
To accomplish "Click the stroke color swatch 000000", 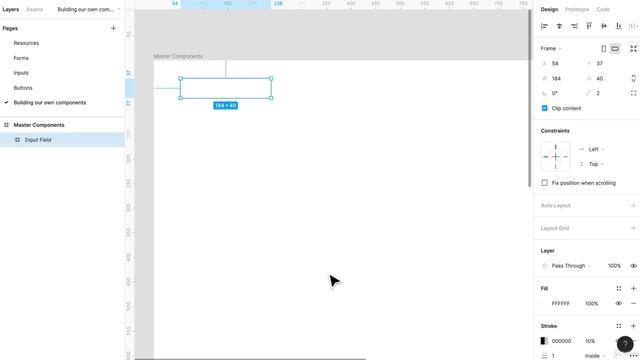I will tap(544, 341).
